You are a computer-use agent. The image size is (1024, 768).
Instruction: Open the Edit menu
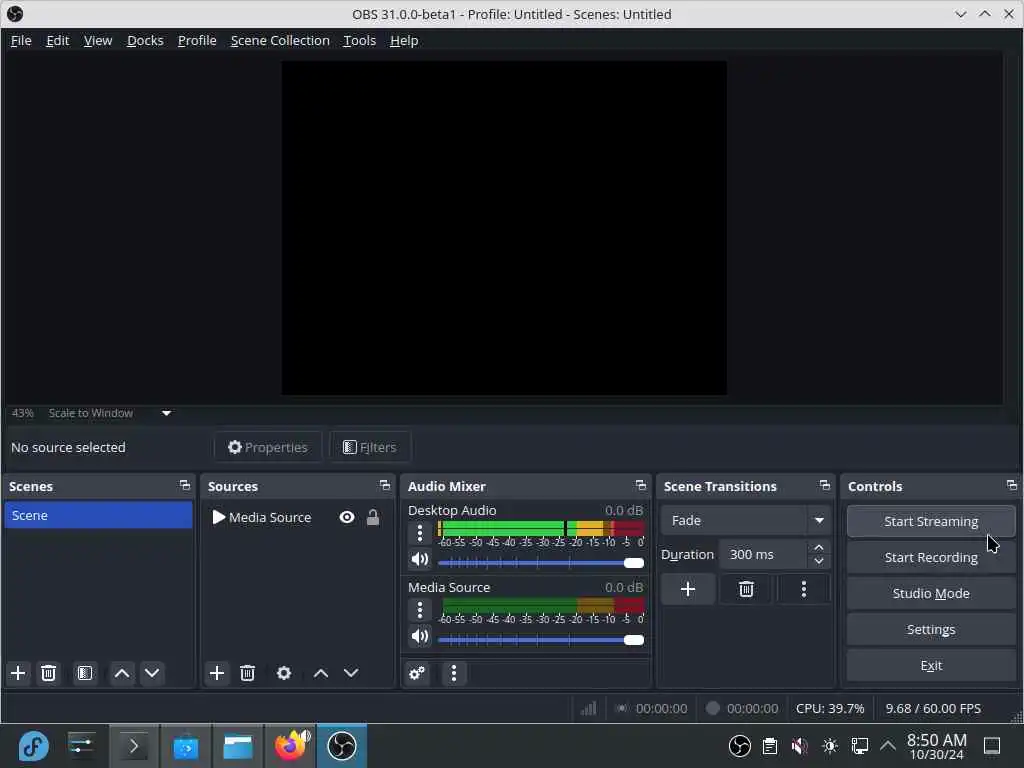[x=57, y=40]
